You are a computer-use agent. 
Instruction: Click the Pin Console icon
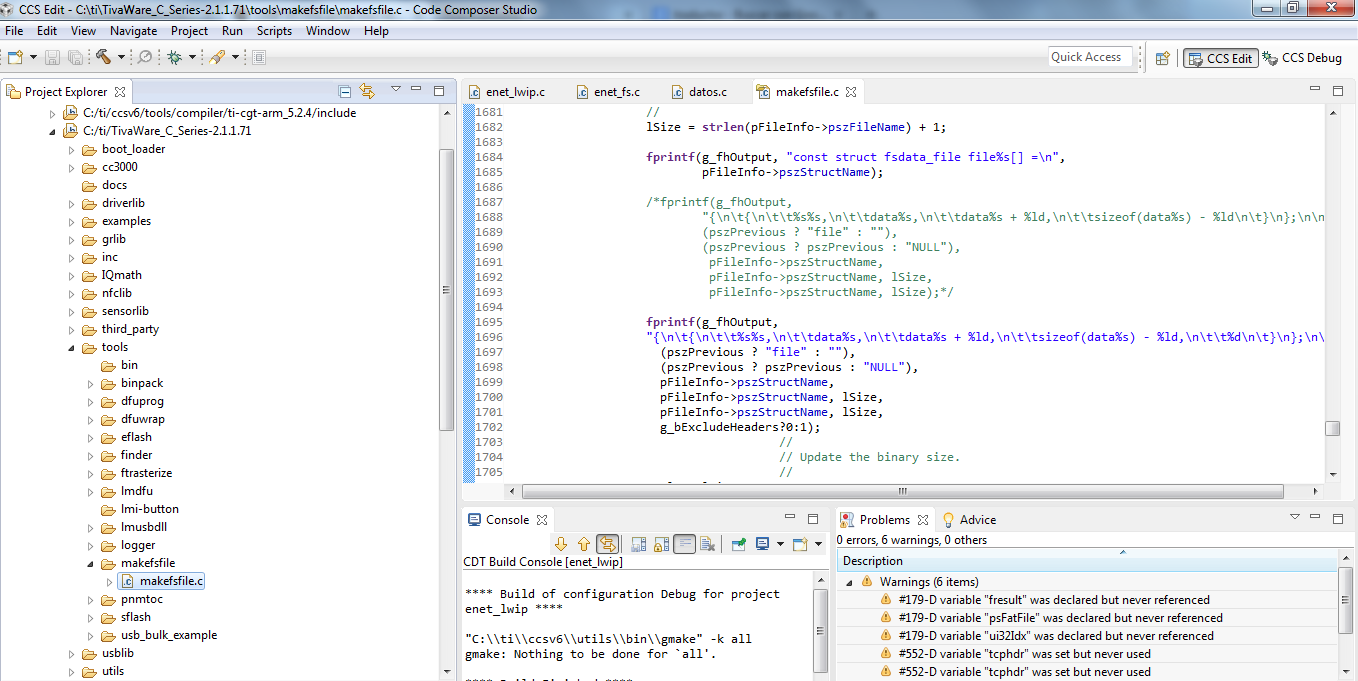pyautogui.click(x=738, y=544)
